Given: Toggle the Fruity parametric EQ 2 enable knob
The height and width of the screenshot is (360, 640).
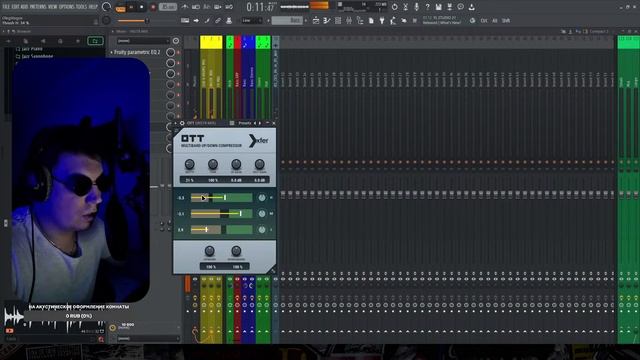Looking at the screenshot, I should [171, 52].
